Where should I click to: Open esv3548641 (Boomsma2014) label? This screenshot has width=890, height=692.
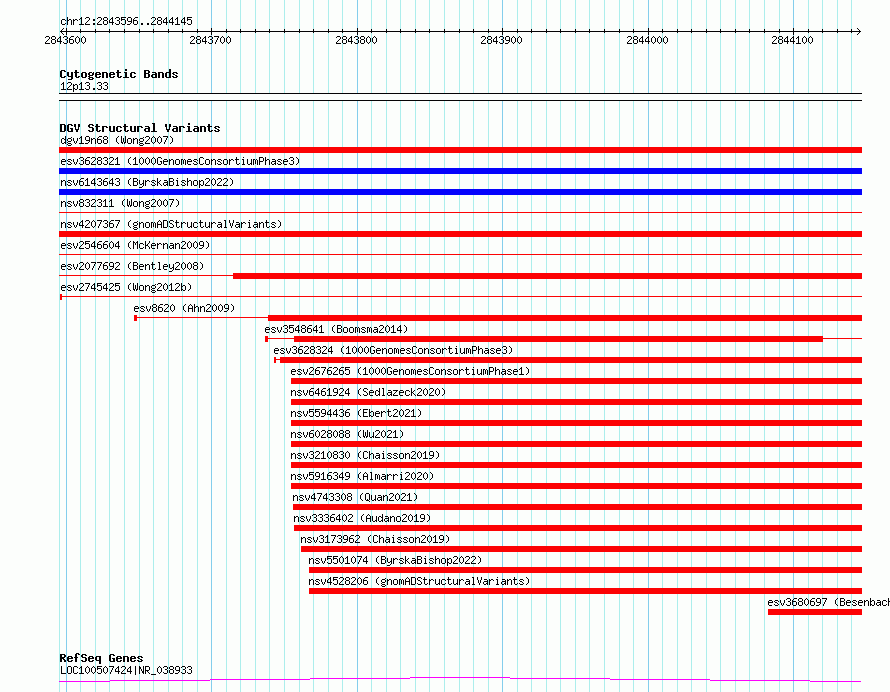point(336,329)
